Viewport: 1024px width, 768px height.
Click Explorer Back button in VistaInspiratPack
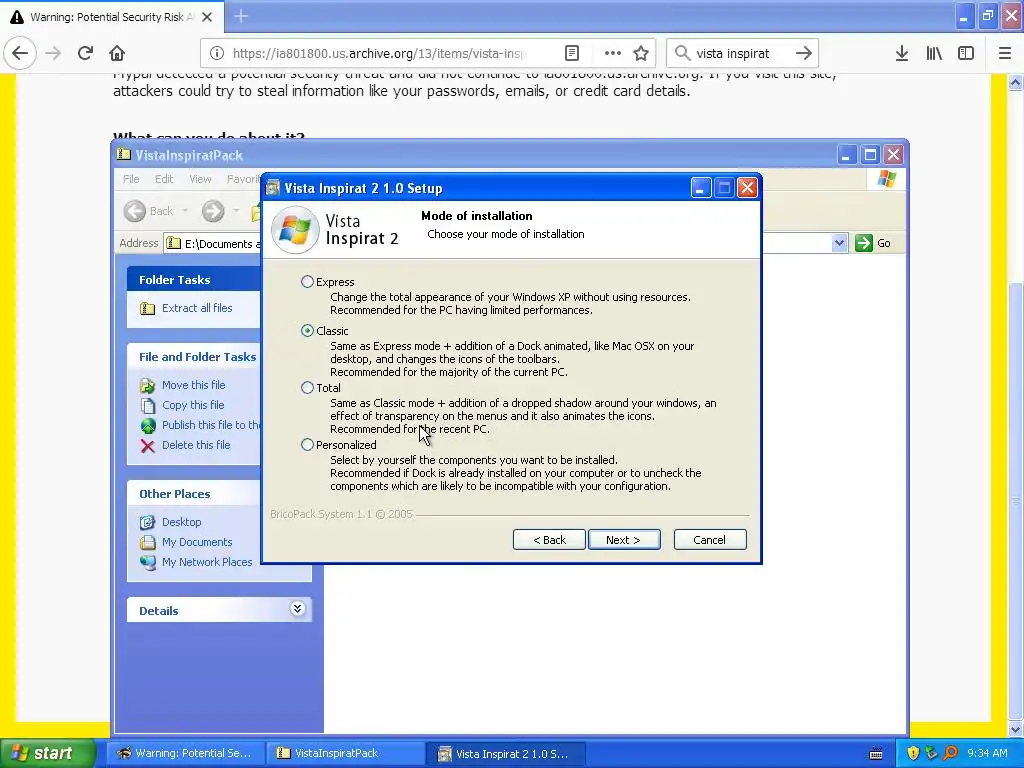pyautogui.click(x=149, y=211)
